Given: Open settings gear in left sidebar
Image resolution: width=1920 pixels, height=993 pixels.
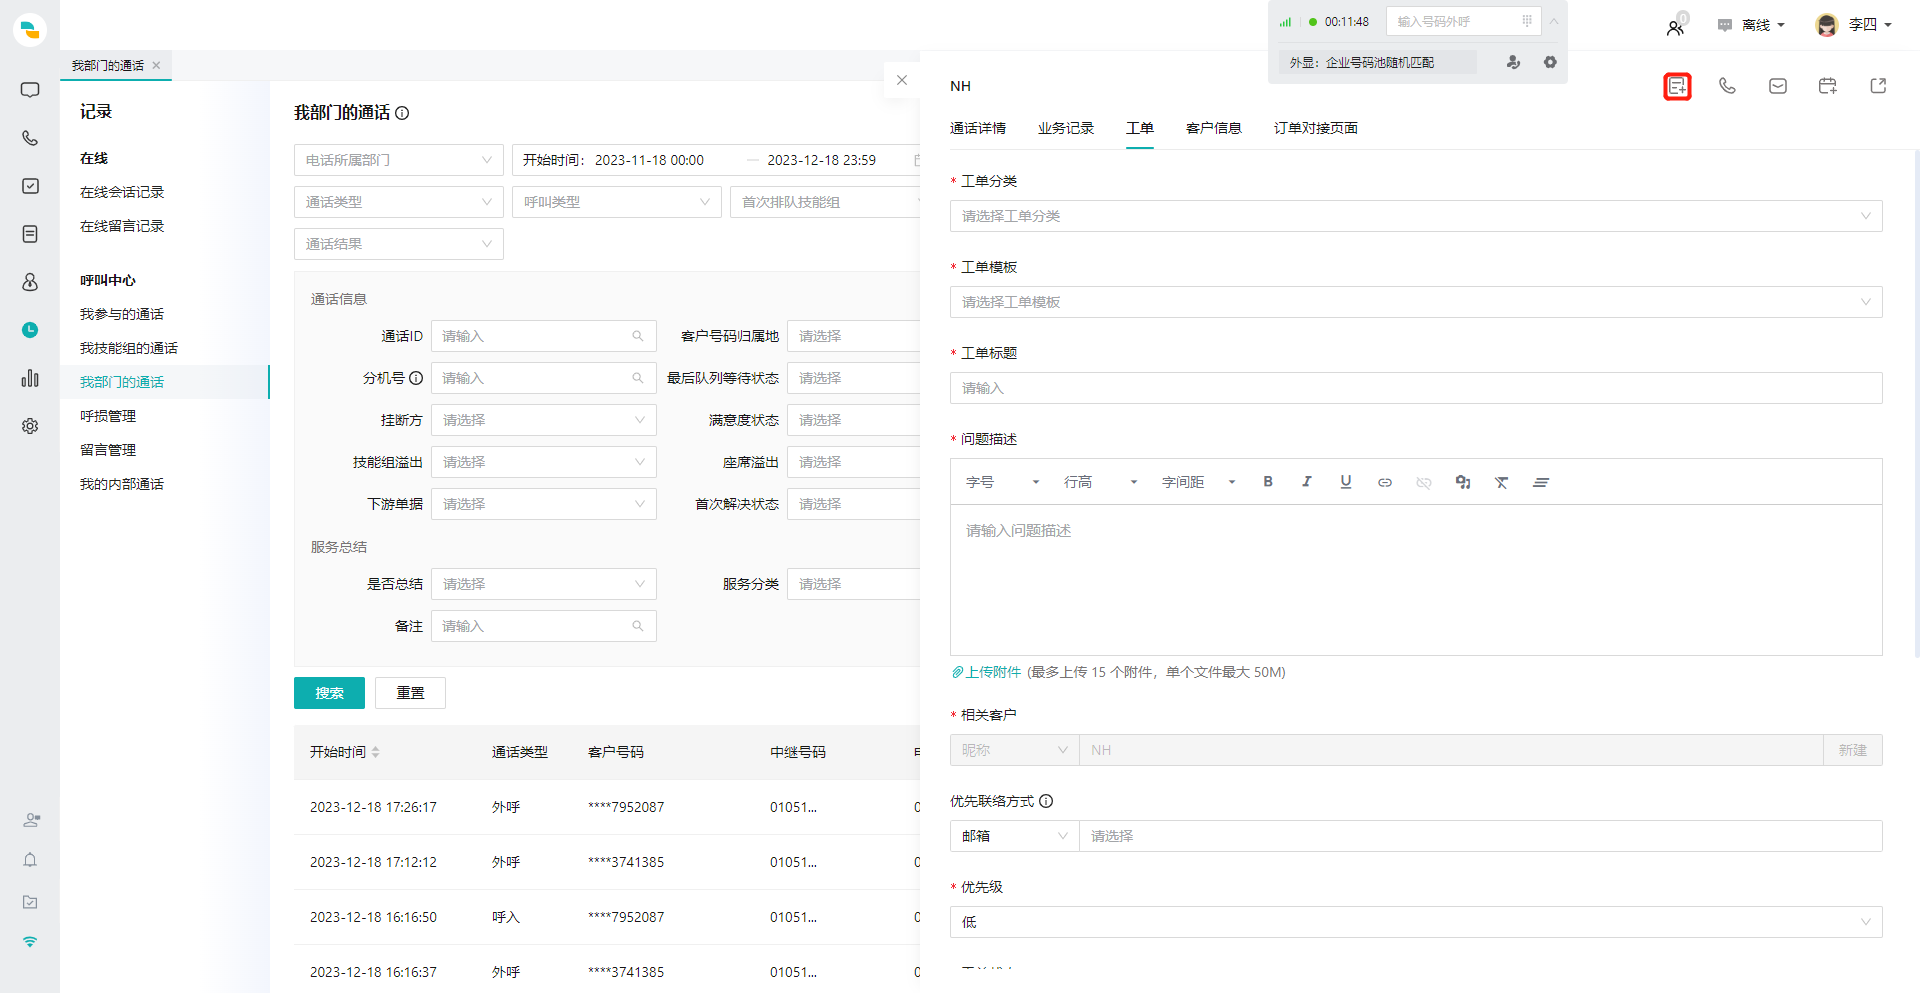Looking at the screenshot, I should (x=30, y=426).
